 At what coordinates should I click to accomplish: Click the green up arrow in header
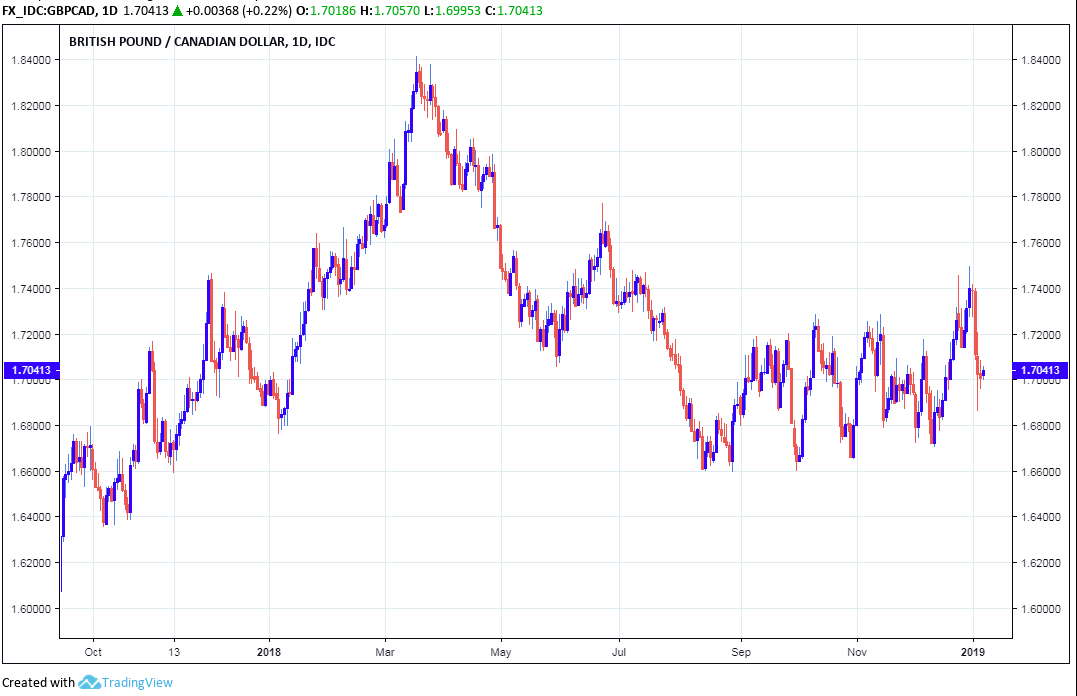pyautogui.click(x=177, y=10)
